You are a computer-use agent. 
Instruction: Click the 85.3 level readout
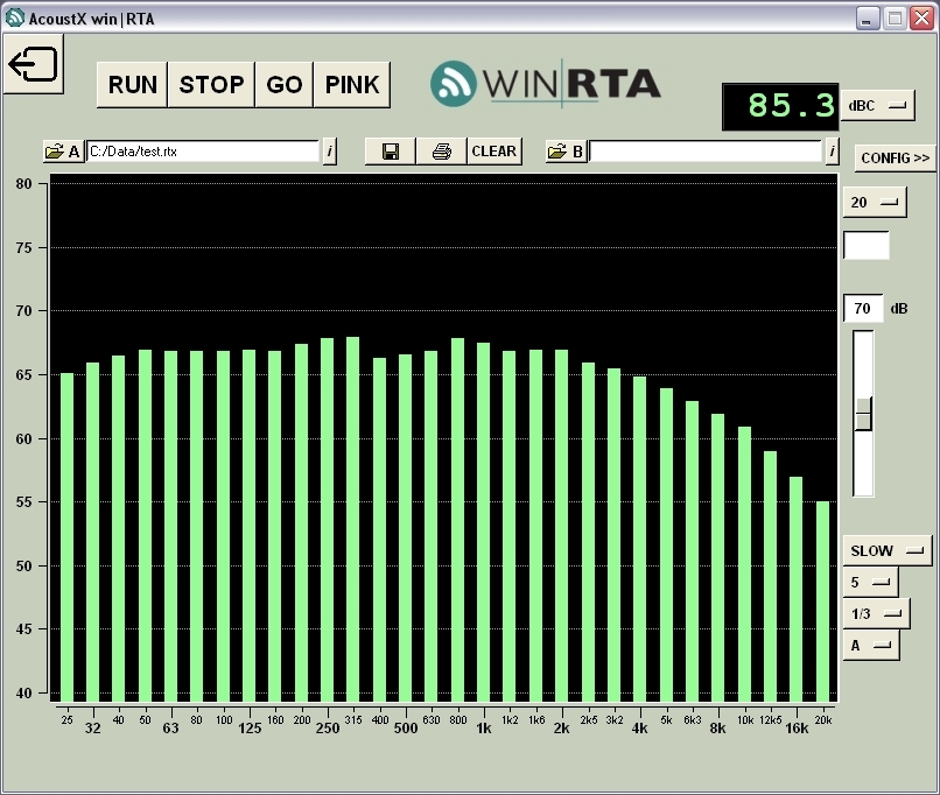[781, 107]
